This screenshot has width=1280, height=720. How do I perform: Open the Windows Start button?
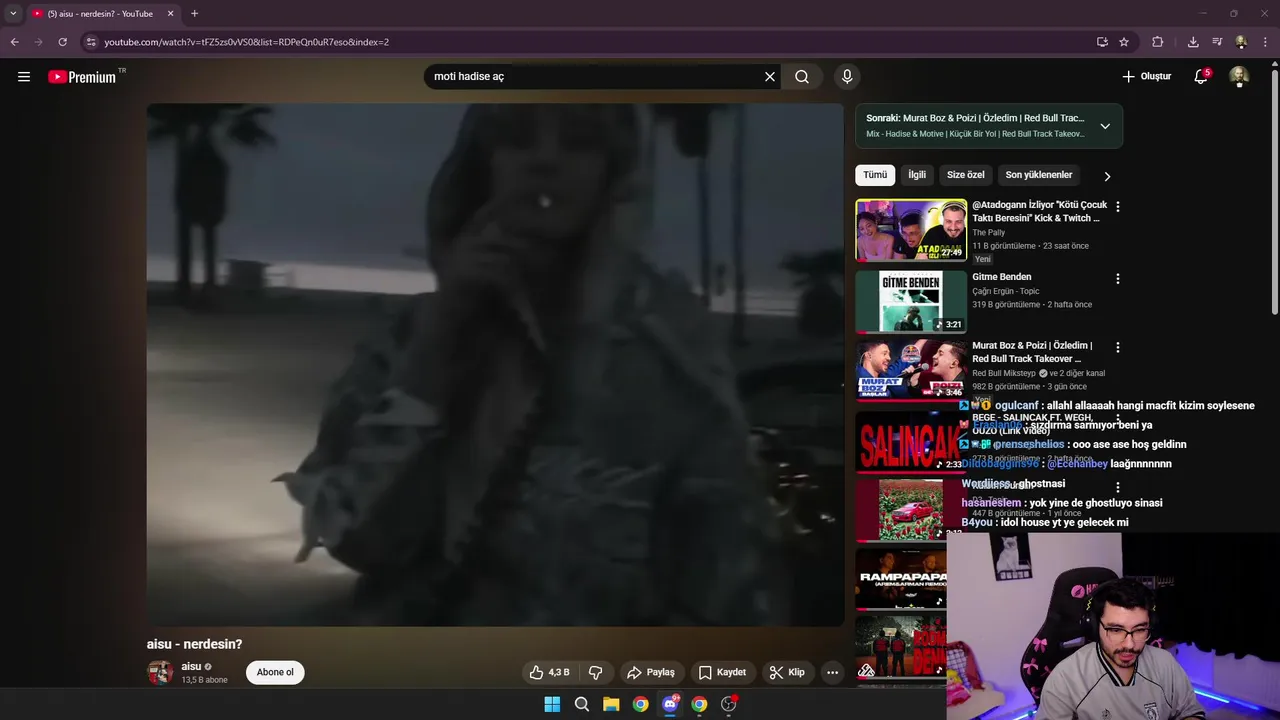pos(552,704)
